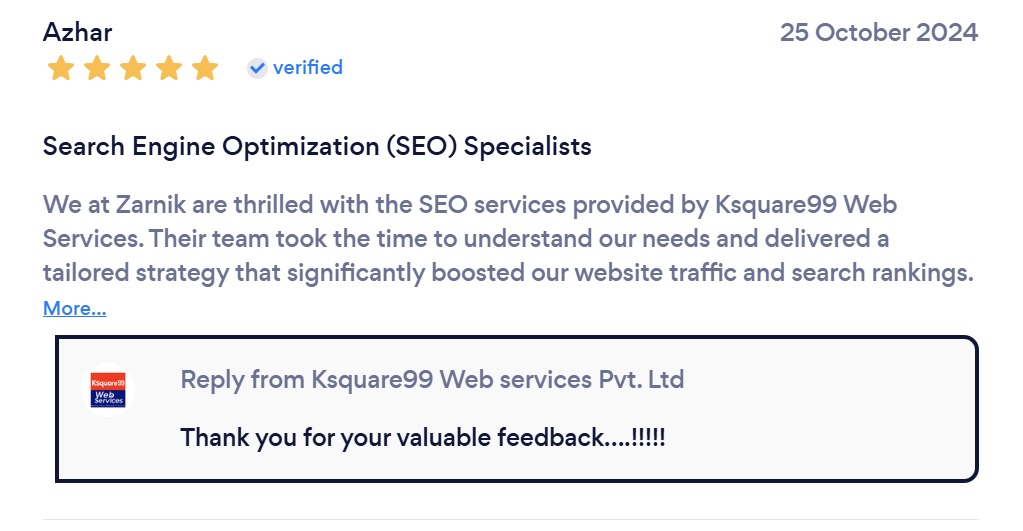Click the second gold rating star

pyautogui.click(x=97, y=68)
